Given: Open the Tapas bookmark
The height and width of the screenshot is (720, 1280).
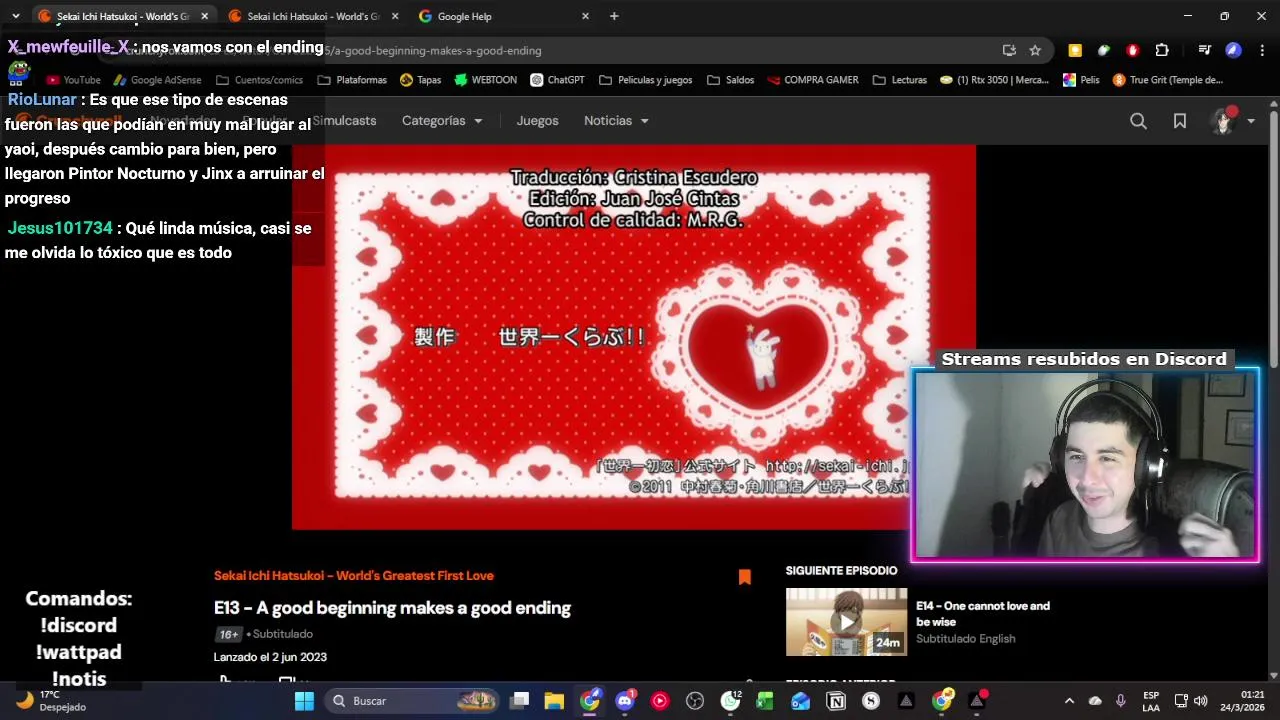Looking at the screenshot, I should [x=420, y=80].
